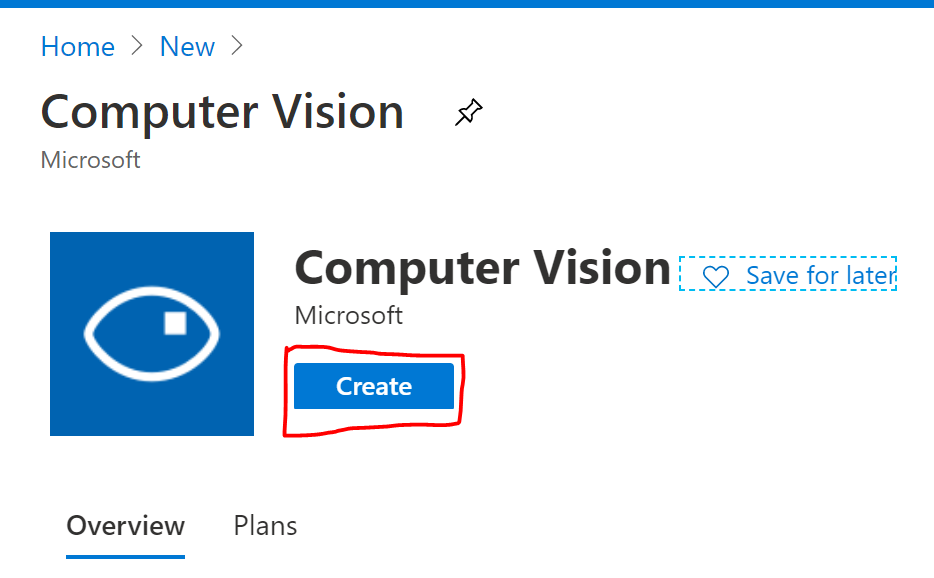Click the Save for later text

pyautogui.click(x=821, y=276)
